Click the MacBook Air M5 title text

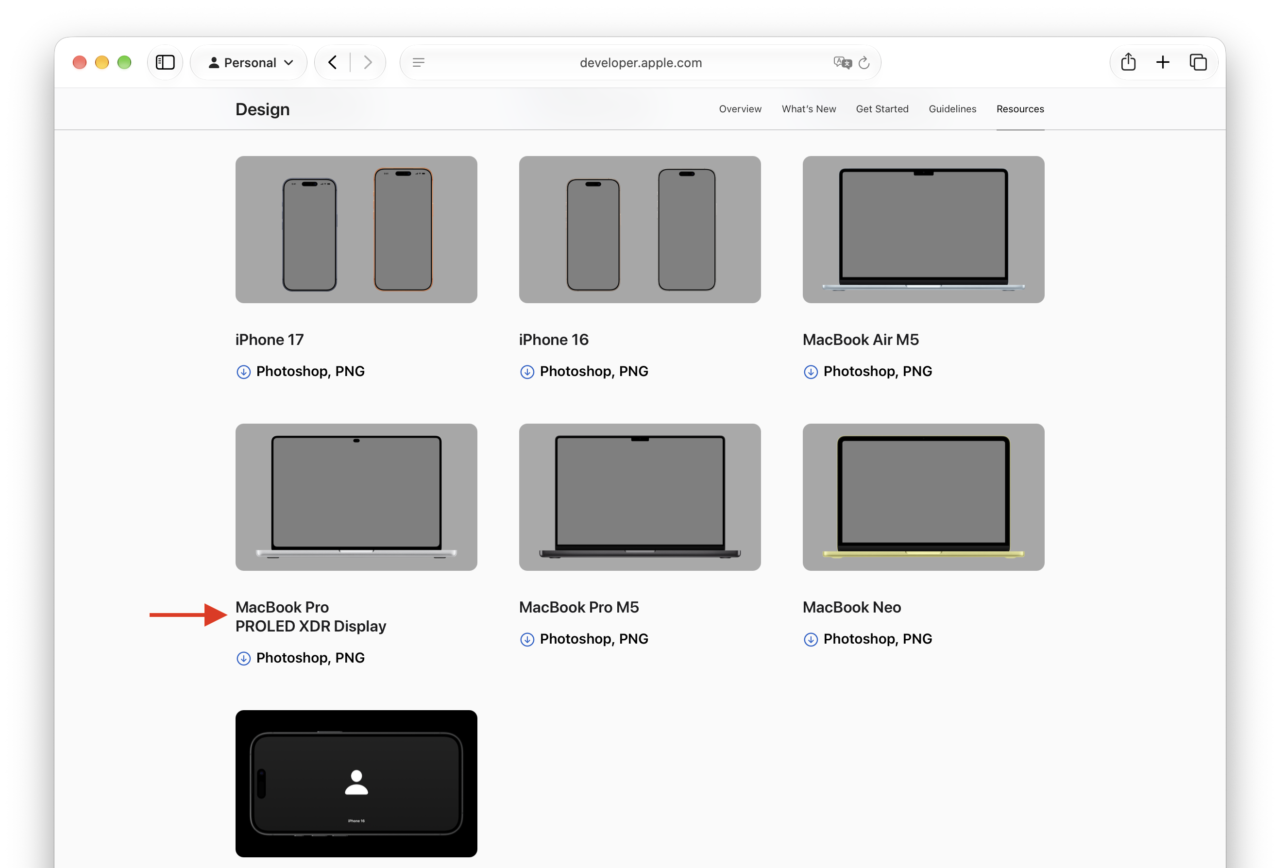point(861,340)
